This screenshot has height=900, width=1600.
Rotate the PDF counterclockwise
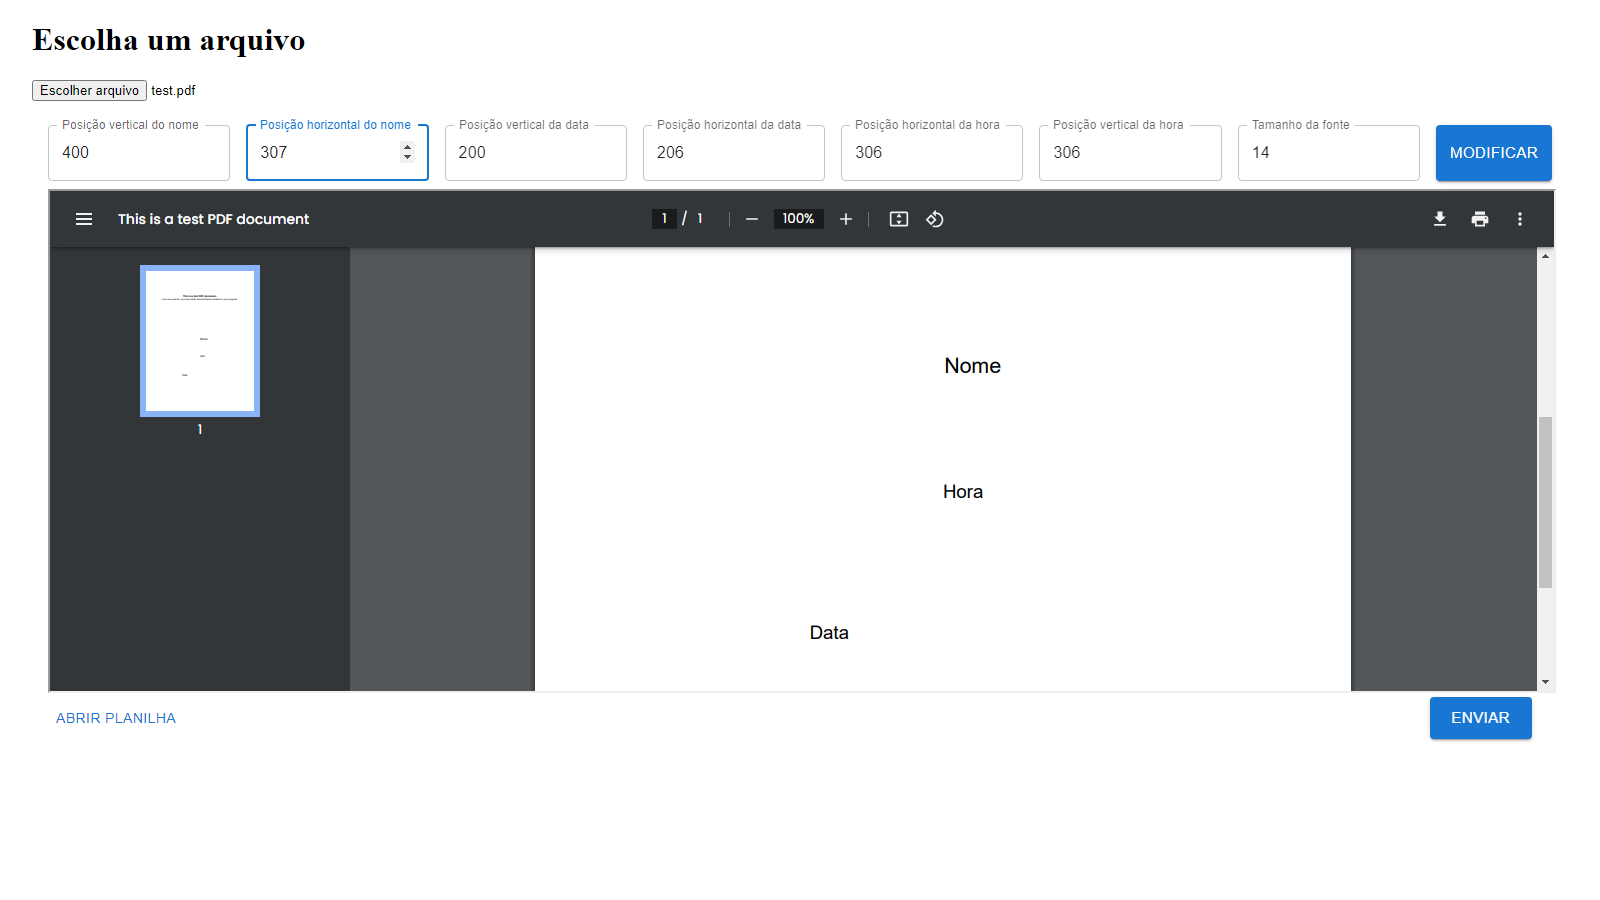tap(935, 219)
